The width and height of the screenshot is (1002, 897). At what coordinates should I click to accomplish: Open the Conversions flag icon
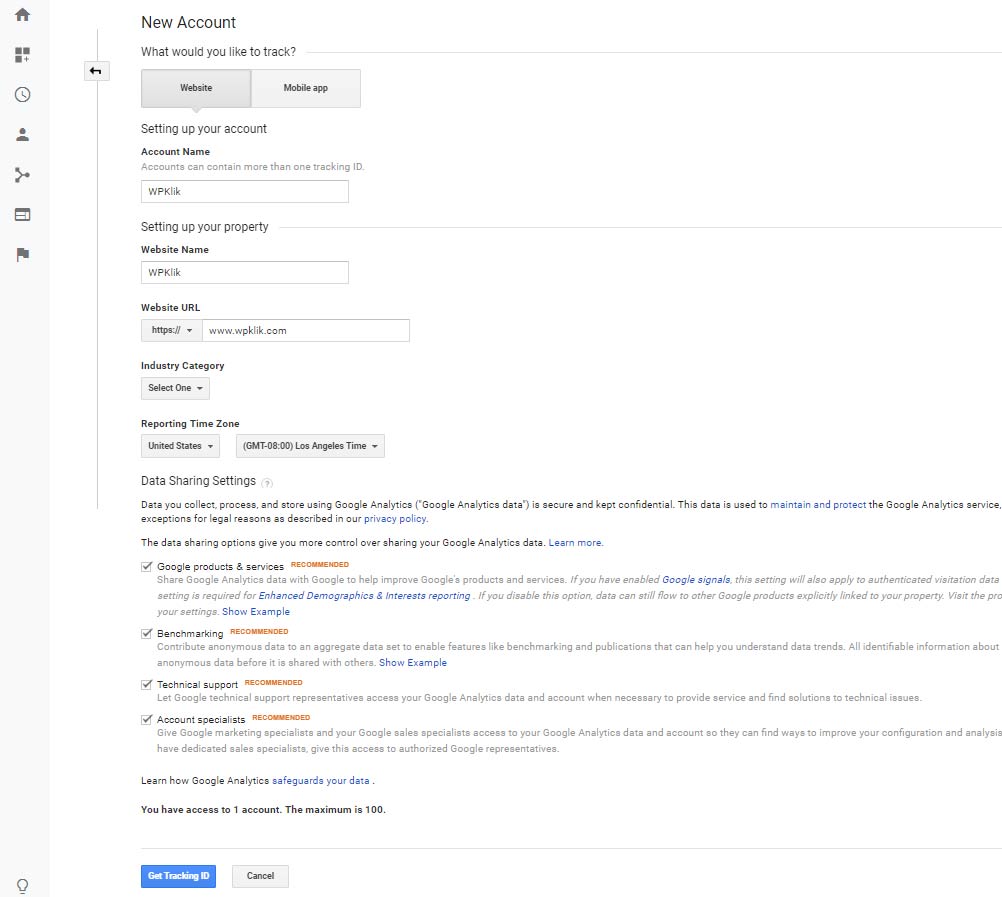pyautogui.click(x=22, y=254)
